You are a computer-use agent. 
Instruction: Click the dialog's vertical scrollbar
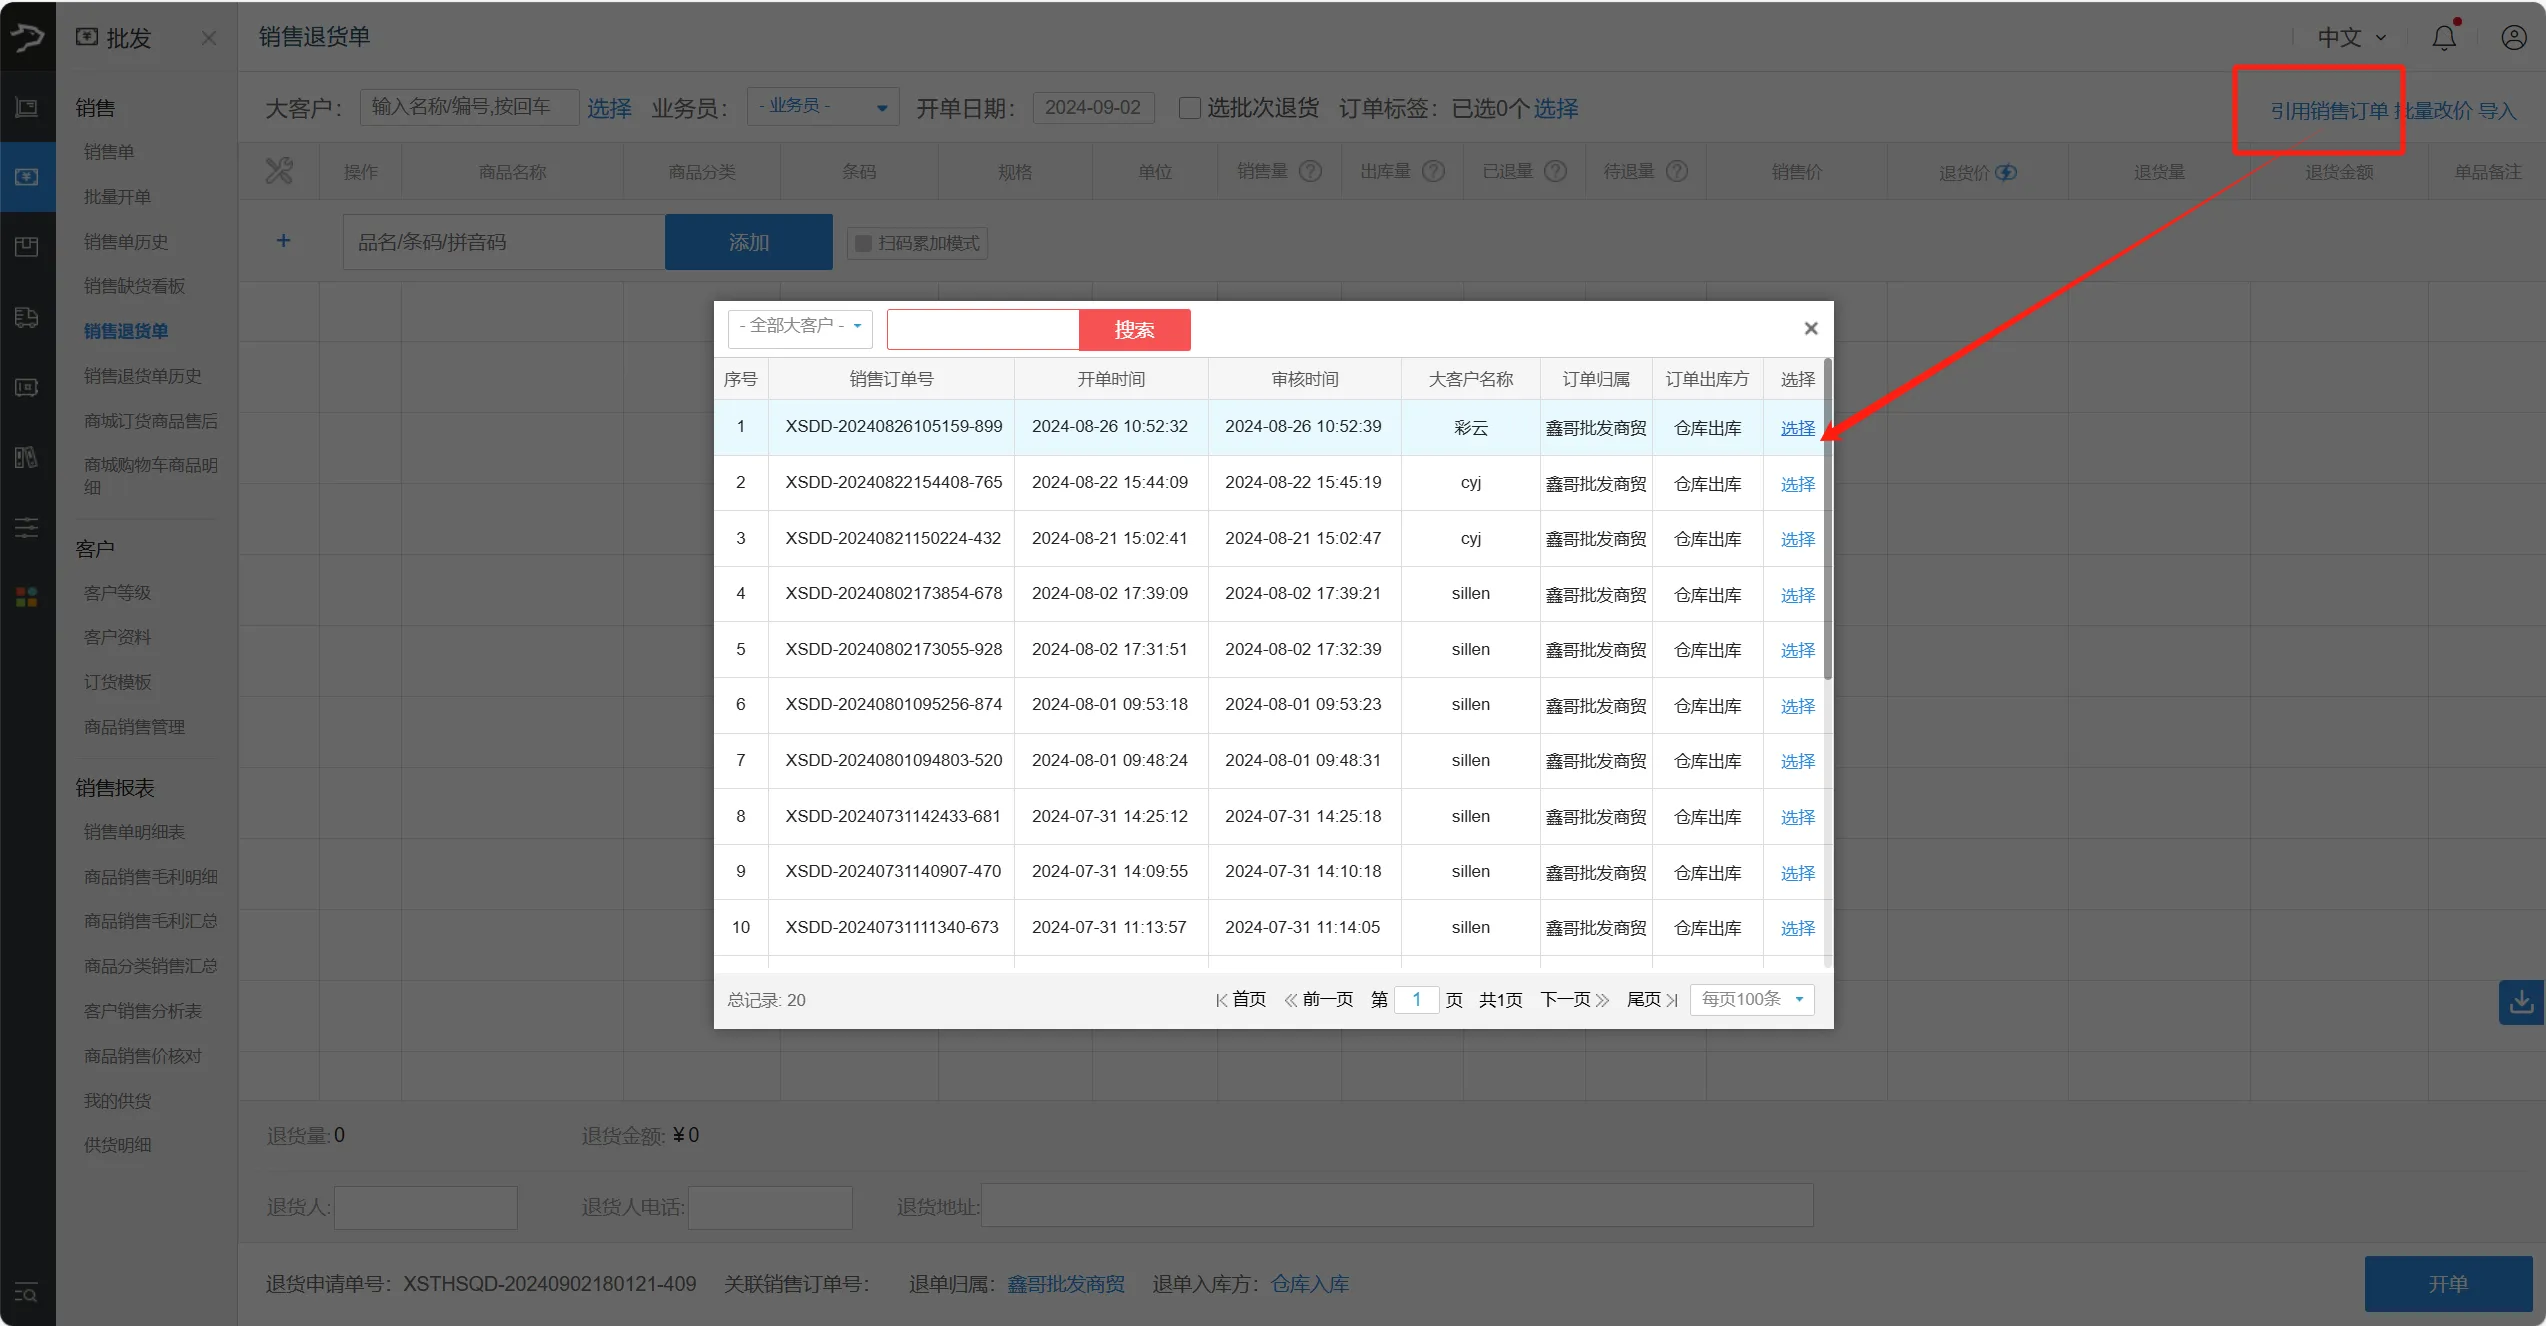[x=1828, y=520]
